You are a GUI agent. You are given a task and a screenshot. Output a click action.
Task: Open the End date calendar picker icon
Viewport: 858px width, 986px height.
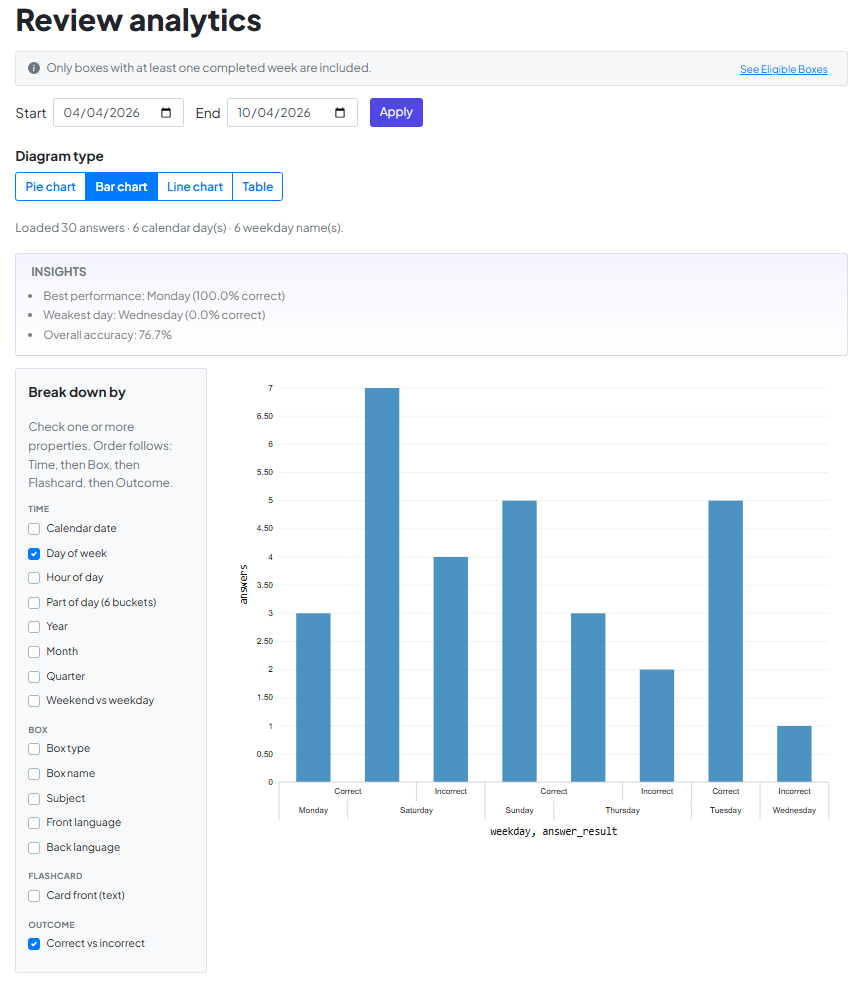coord(340,113)
